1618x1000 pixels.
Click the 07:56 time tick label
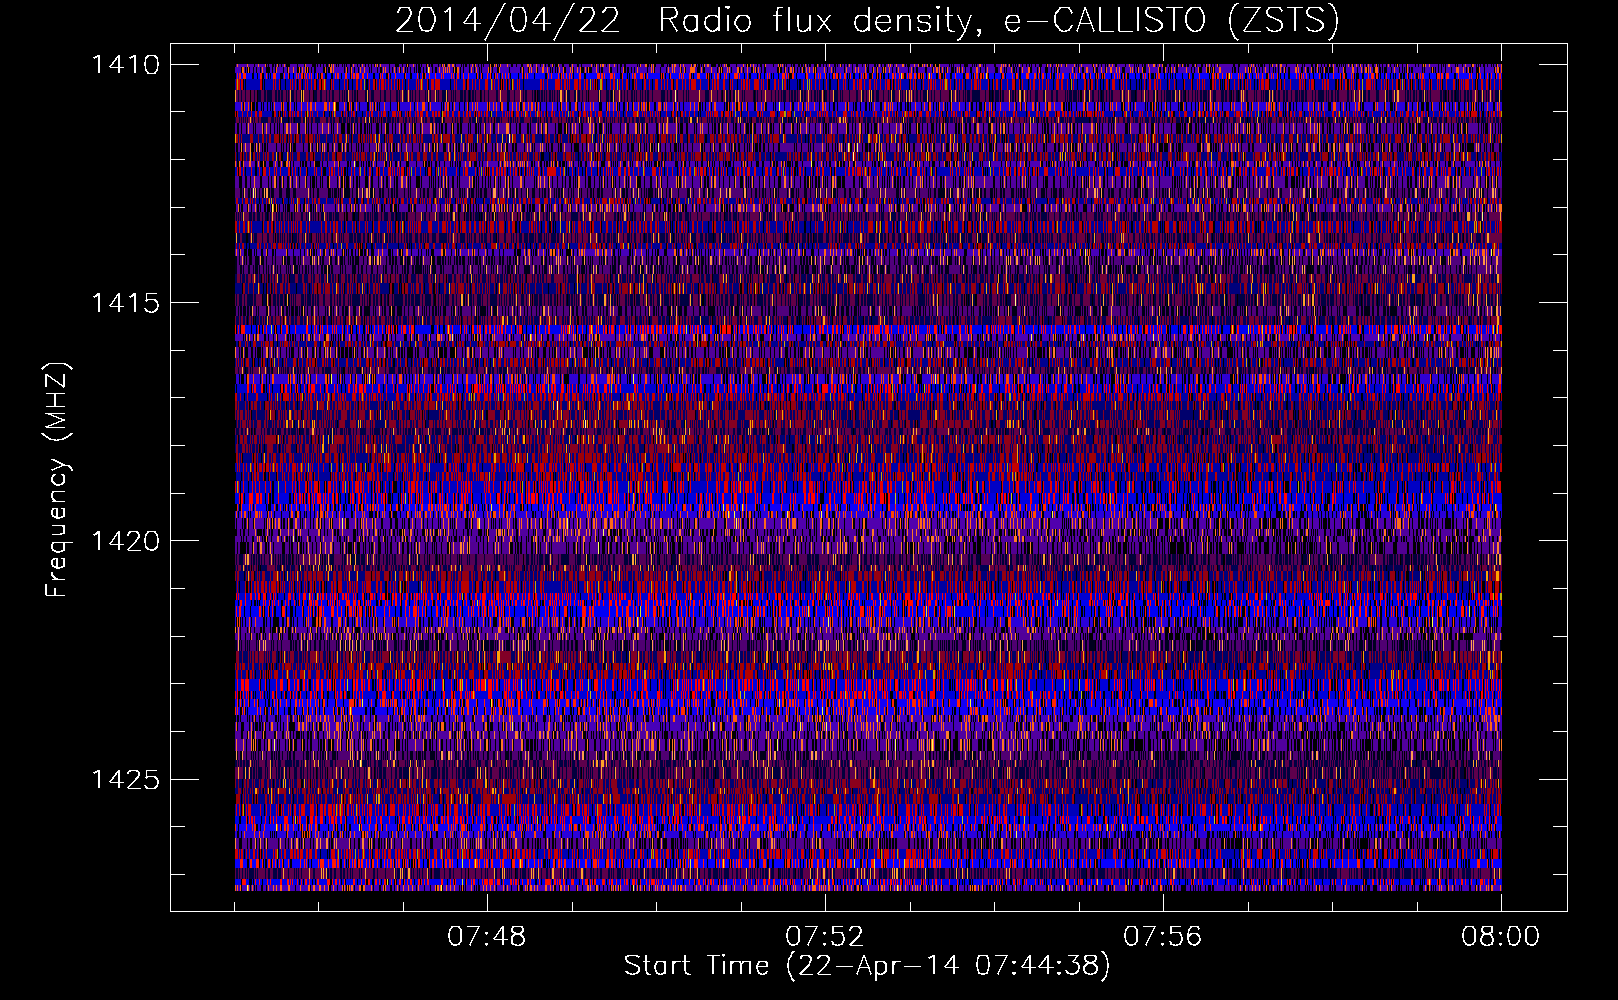click(1163, 937)
